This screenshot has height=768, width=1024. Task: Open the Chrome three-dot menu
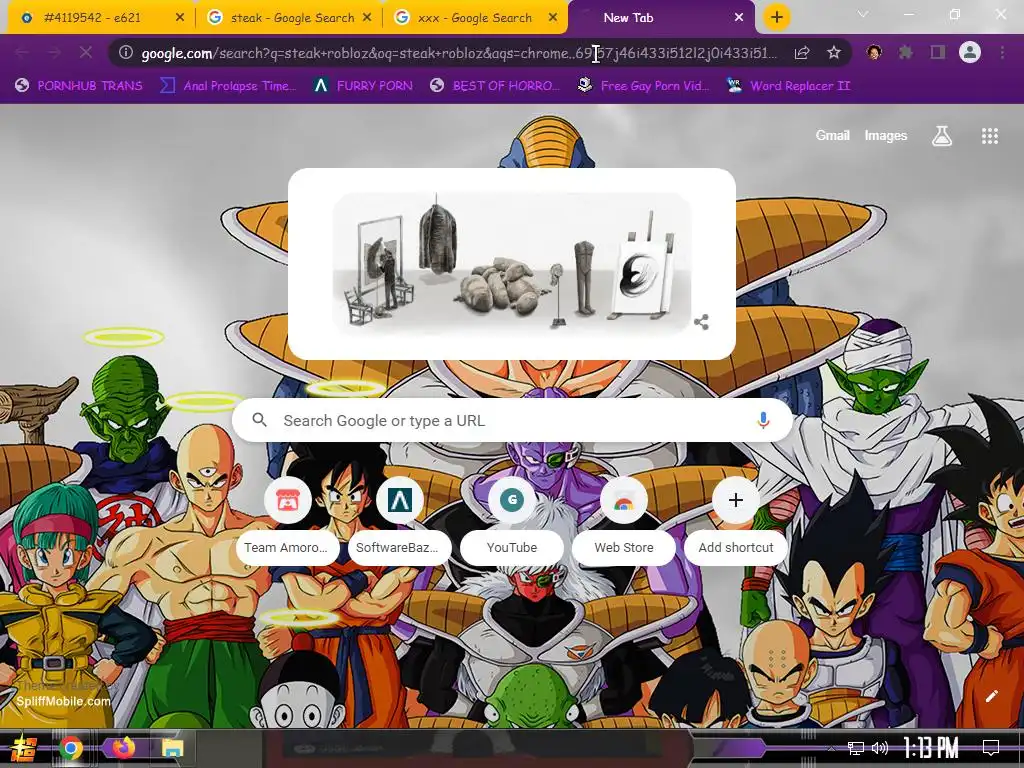1002,52
